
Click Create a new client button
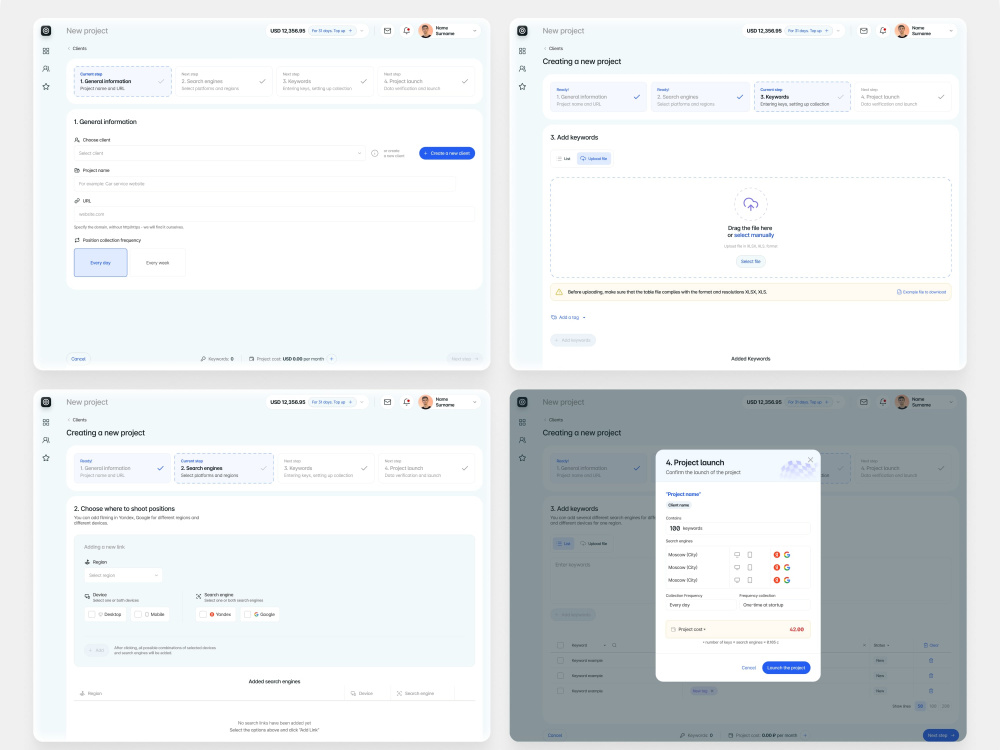(x=447, y=153)
